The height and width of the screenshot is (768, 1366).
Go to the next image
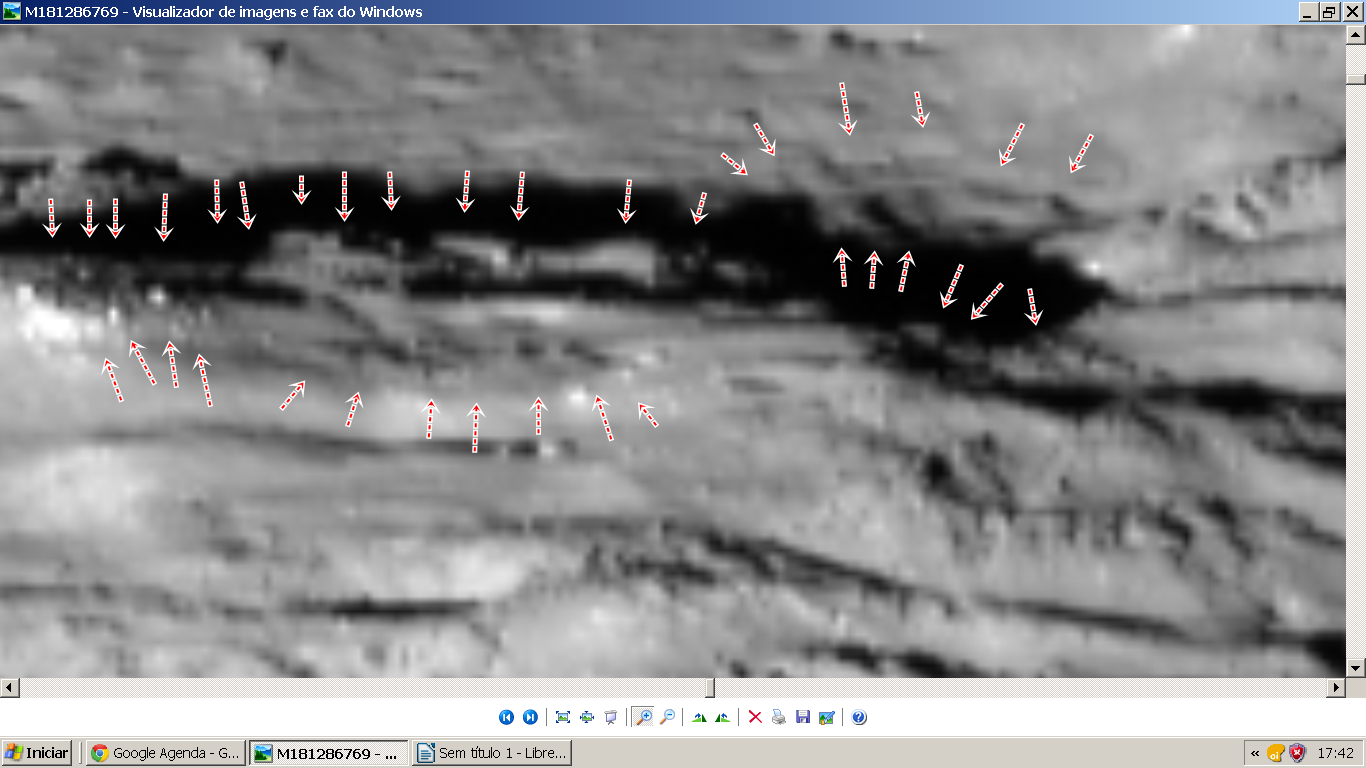point(530,717)
